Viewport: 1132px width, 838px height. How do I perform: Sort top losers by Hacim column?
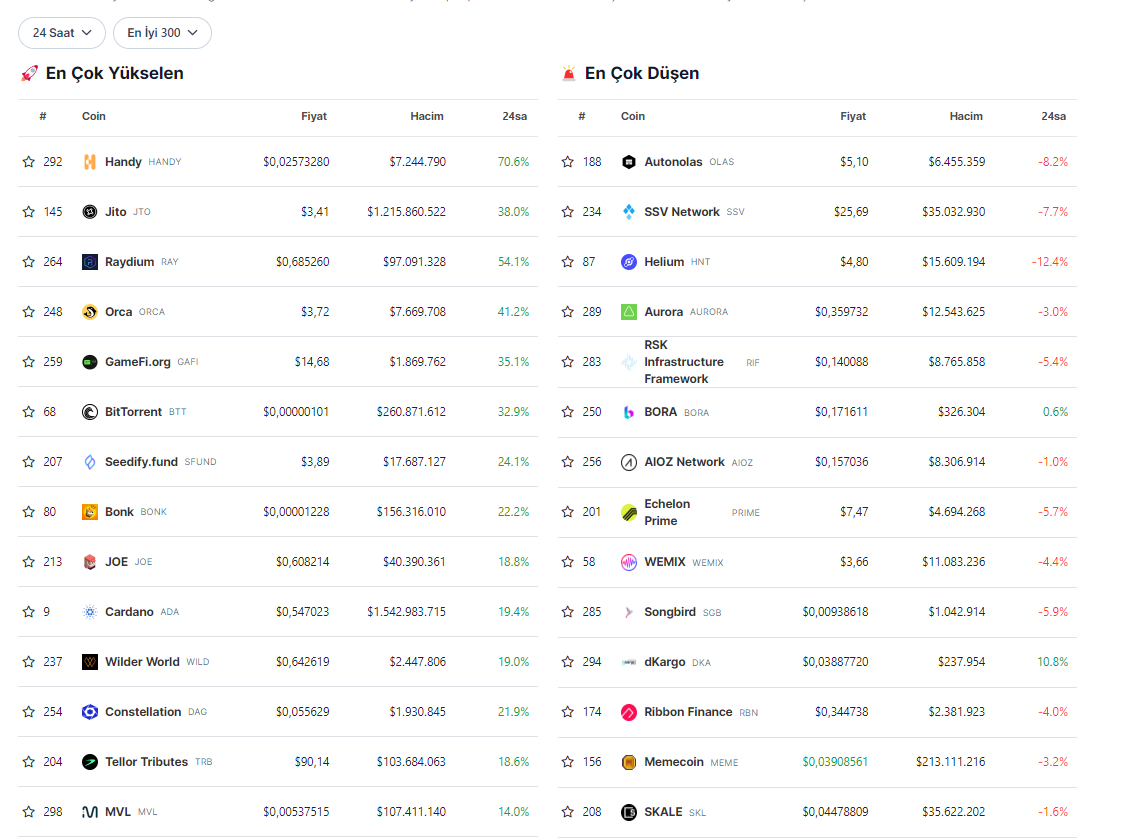coord(965,117)
